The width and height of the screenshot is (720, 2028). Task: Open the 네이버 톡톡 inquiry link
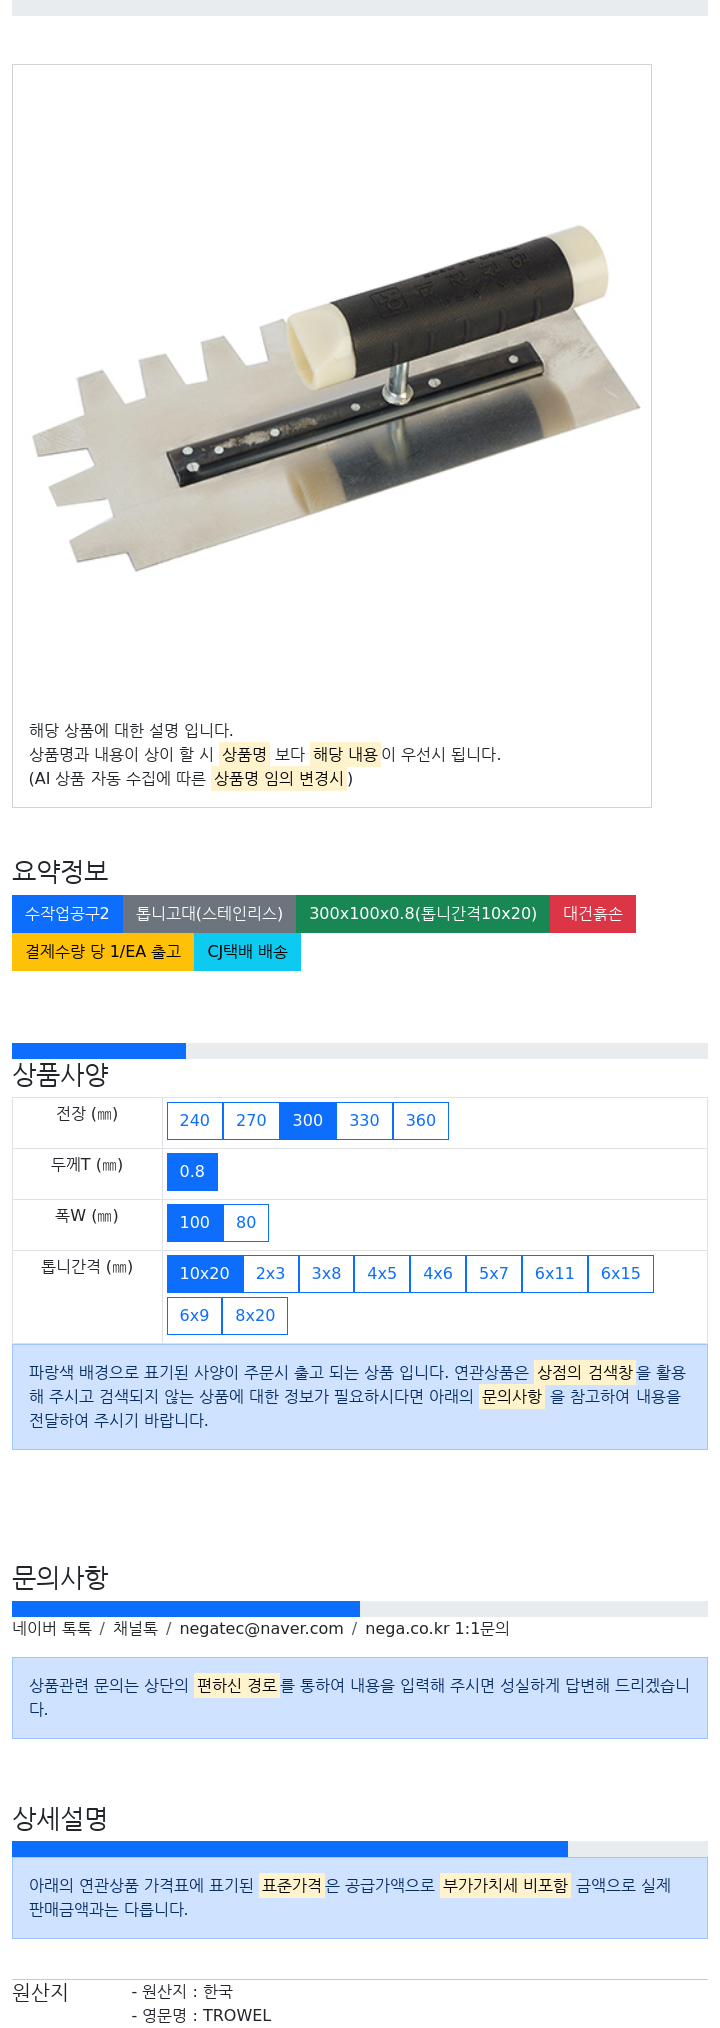(x=52, y=1628)
